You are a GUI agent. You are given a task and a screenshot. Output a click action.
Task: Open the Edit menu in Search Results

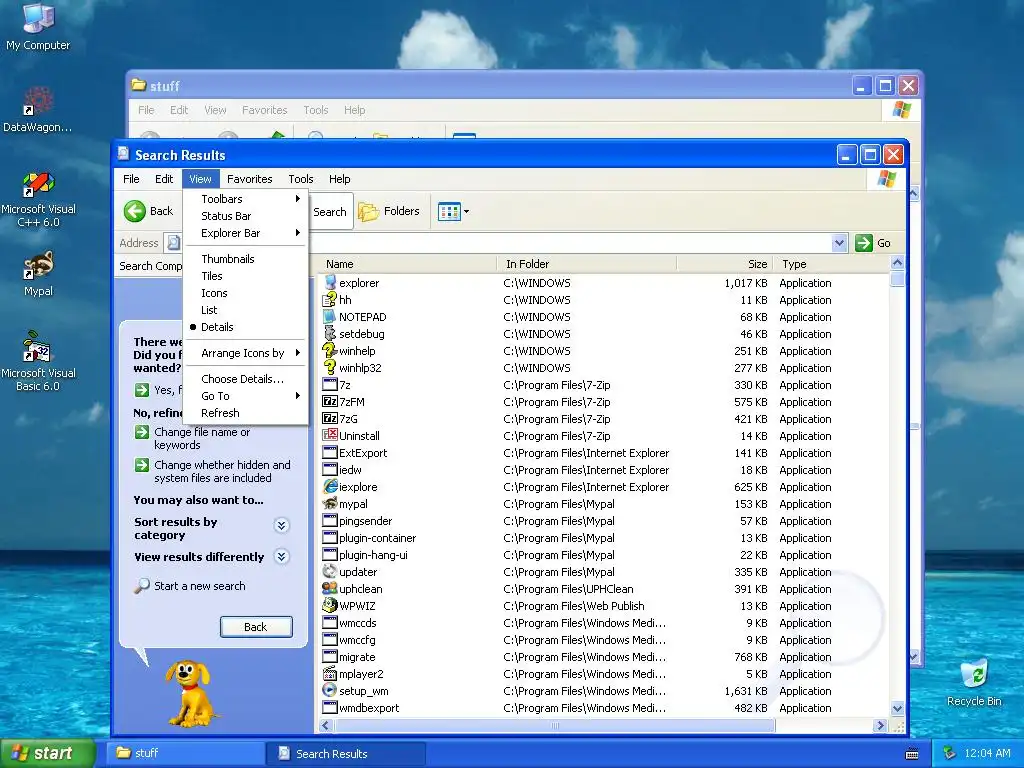point(164,179)
